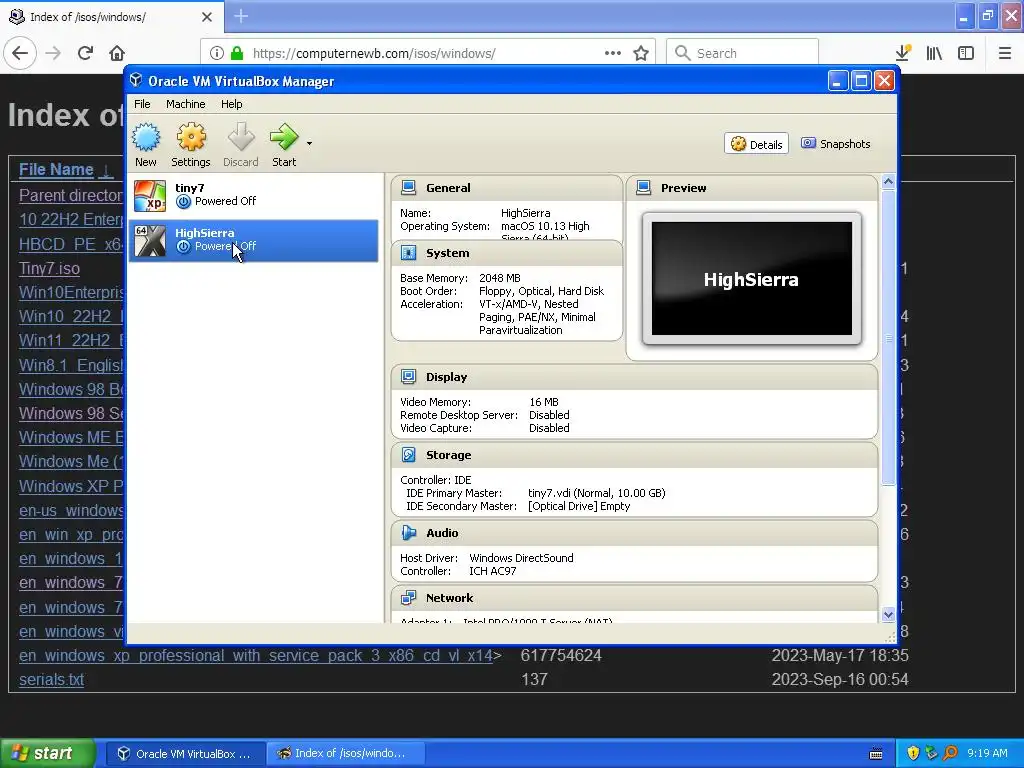Click the Display section monitor icon
Screen dimensions: 1024x768
coord(409,377)
